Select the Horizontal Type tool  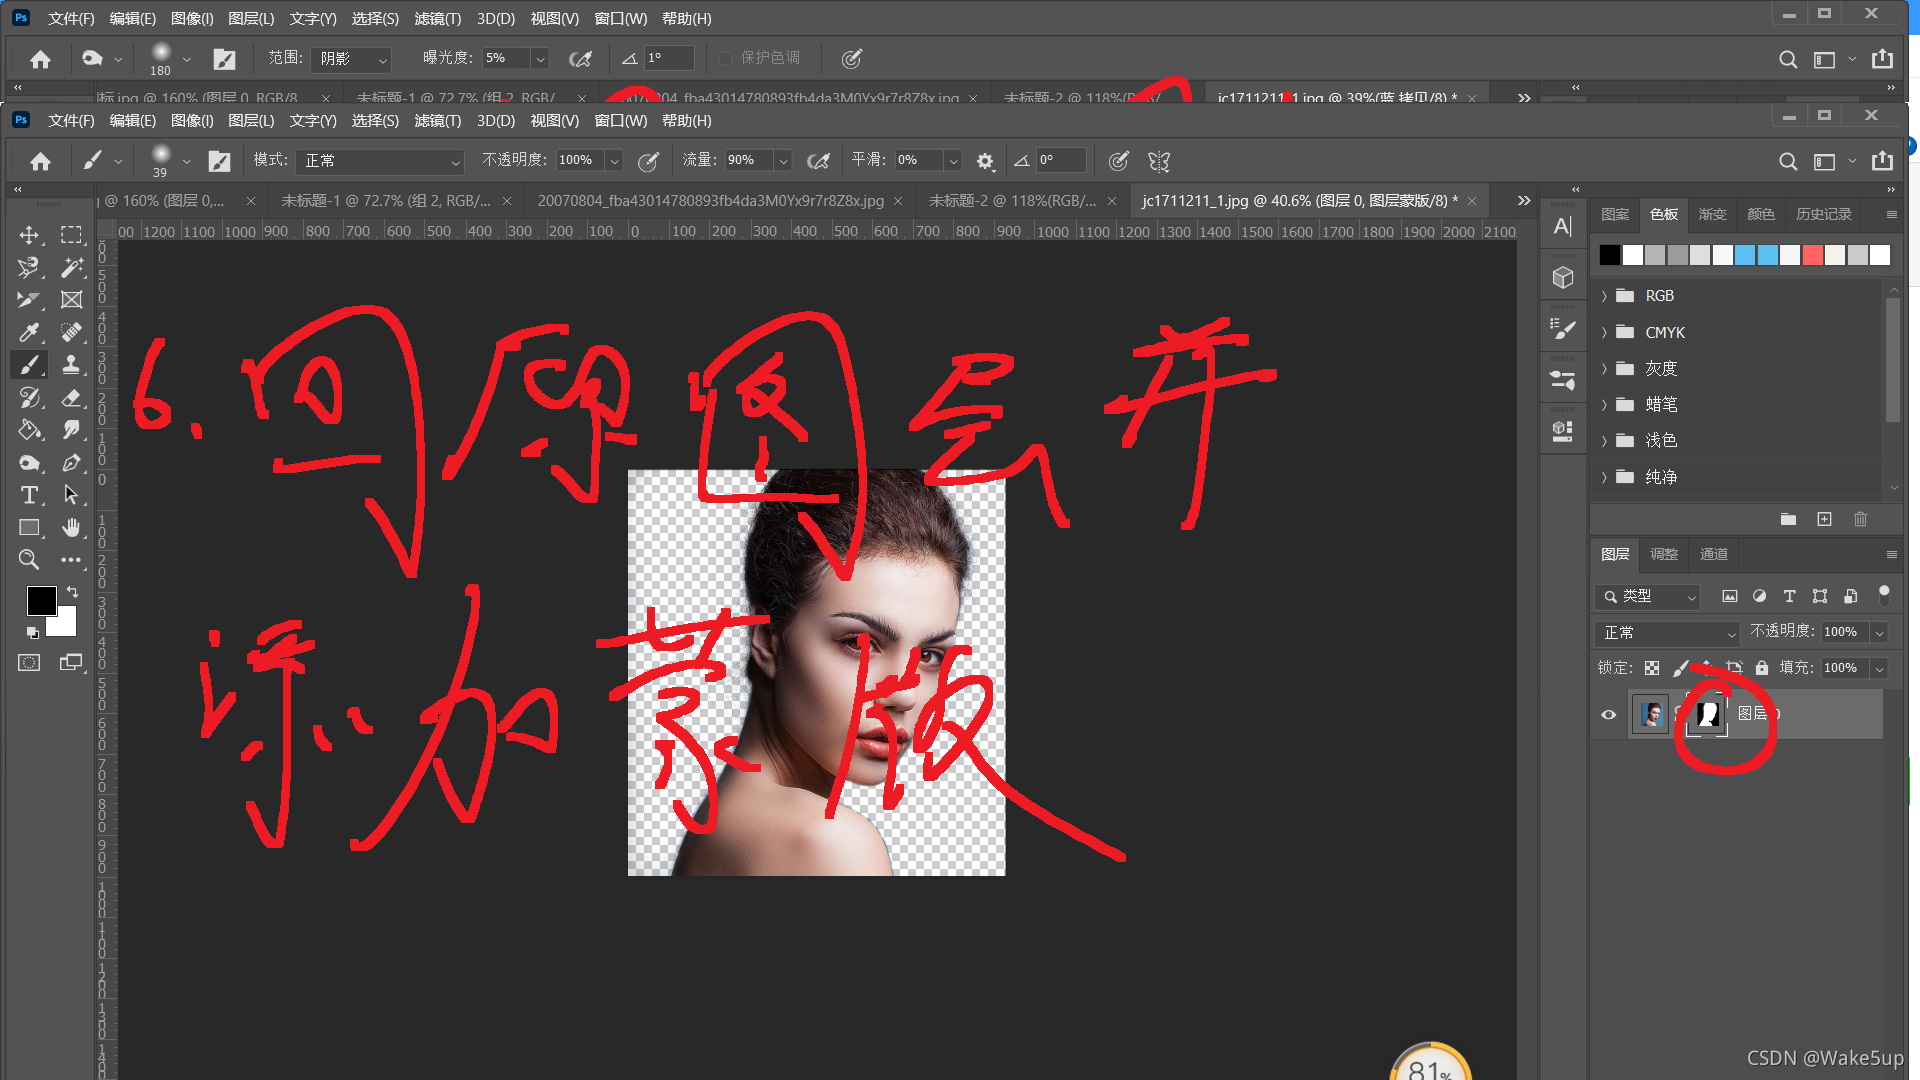pyautogui.click(x=29, y=495)
